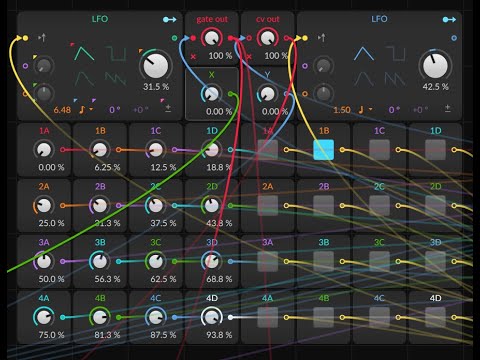Click the green output port of left LFO
This screenshot has width=480, height=360.
(x=174, y=38)
